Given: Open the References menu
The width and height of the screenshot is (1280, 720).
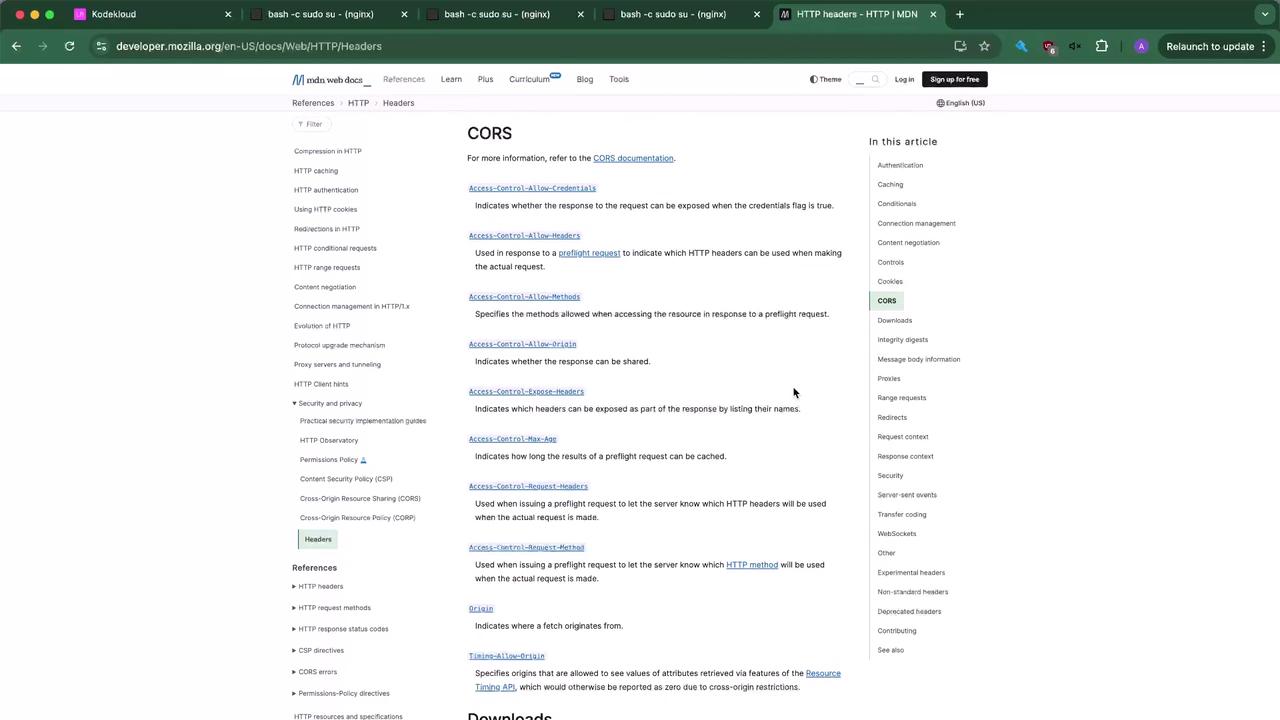Looking at the screenshot, I should pyautogui.click(x=404, y=79).
